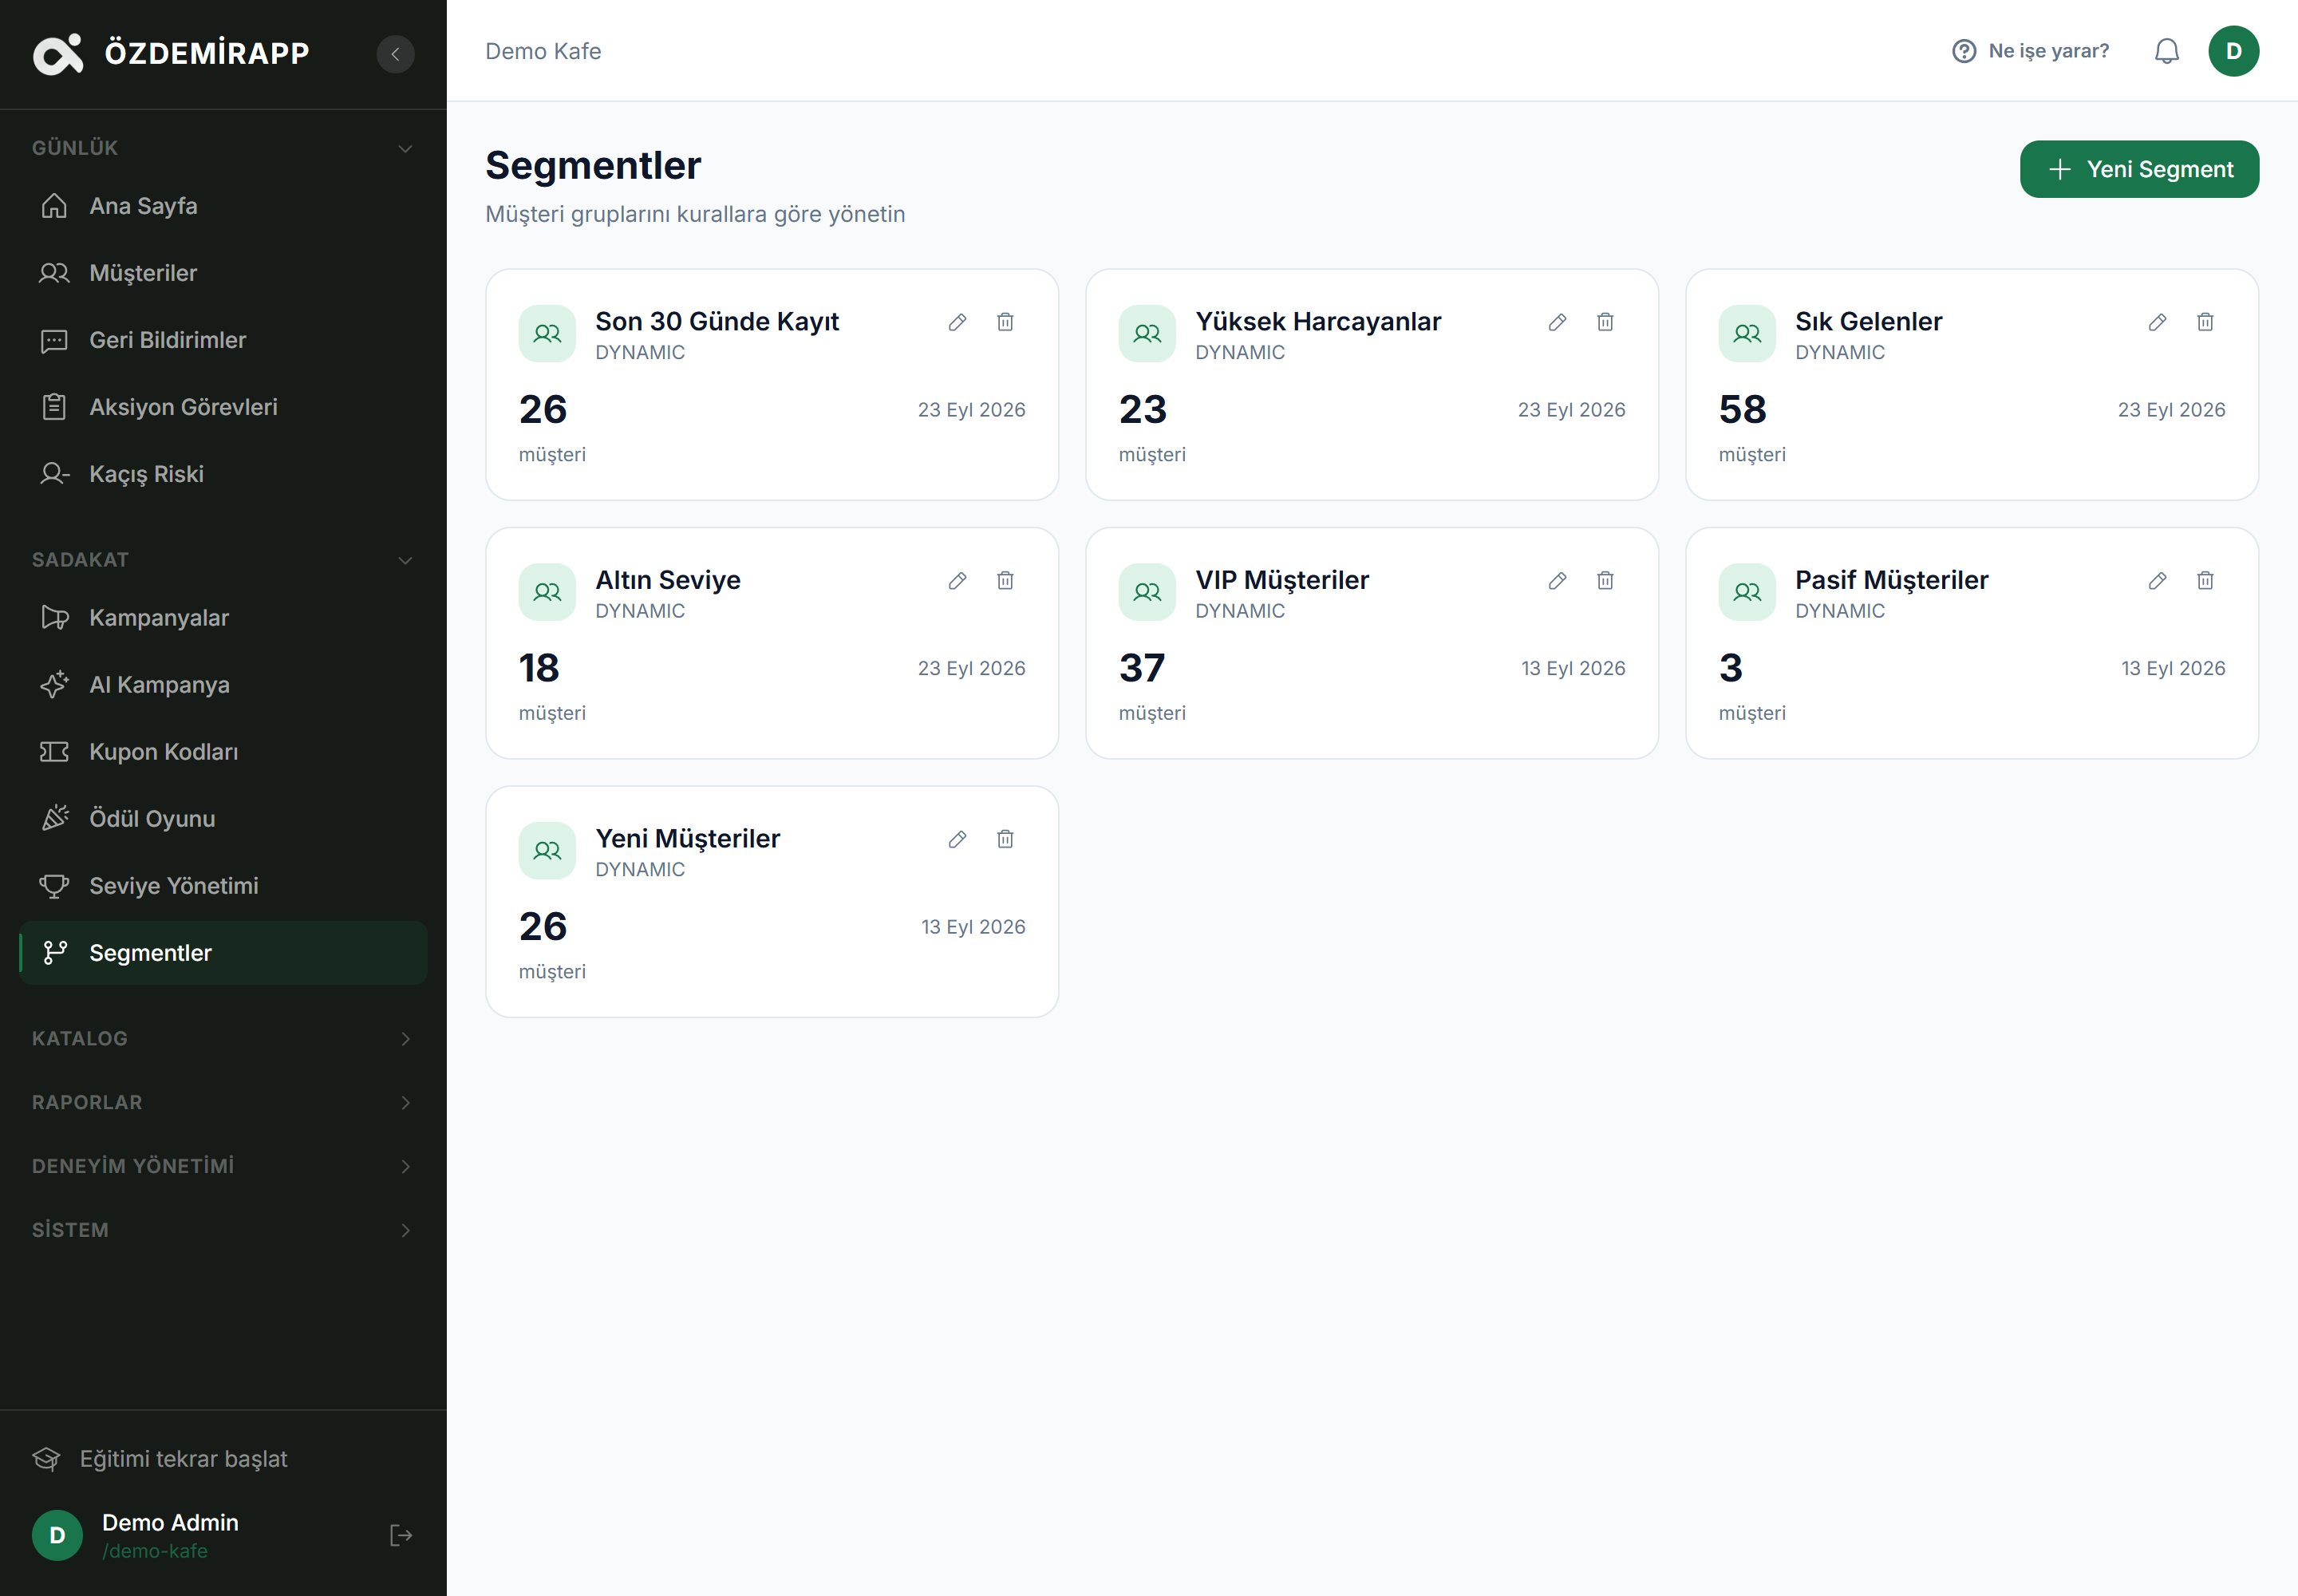2298x1596 pixels.
Task: Open Ödül Oyunu
Action: (223, 819)
